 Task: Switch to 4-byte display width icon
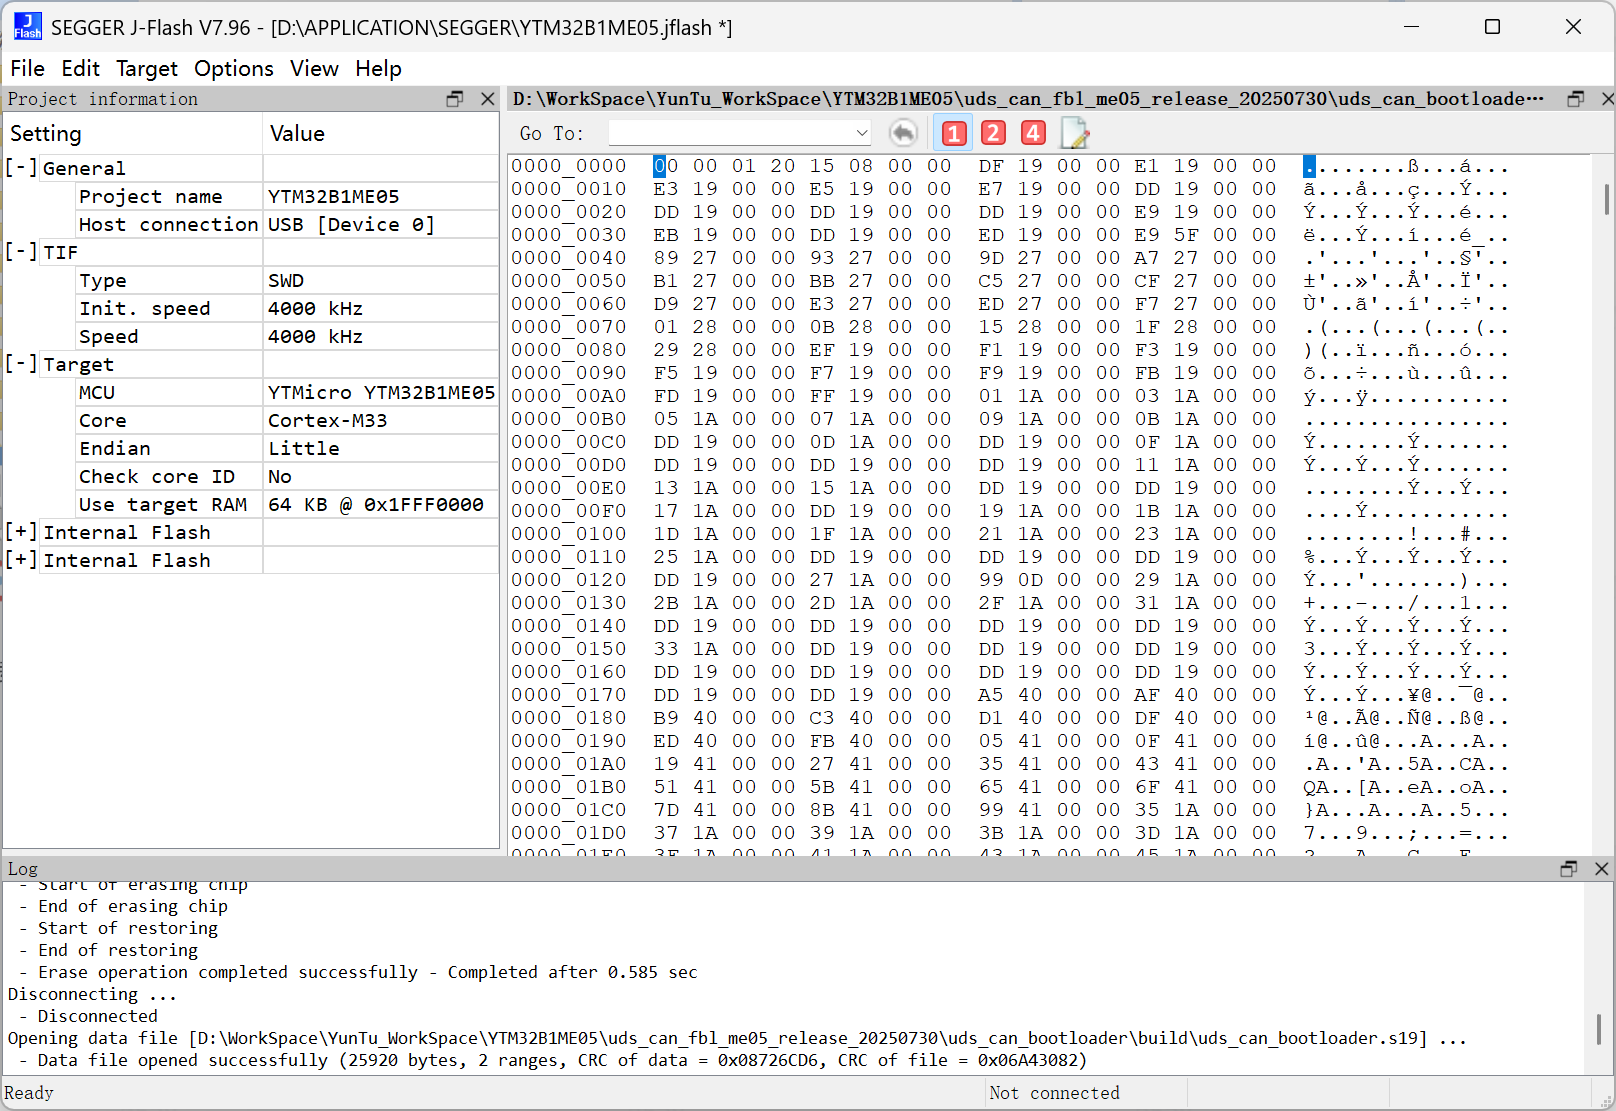pyautogui.click(x=1033, y=133)
